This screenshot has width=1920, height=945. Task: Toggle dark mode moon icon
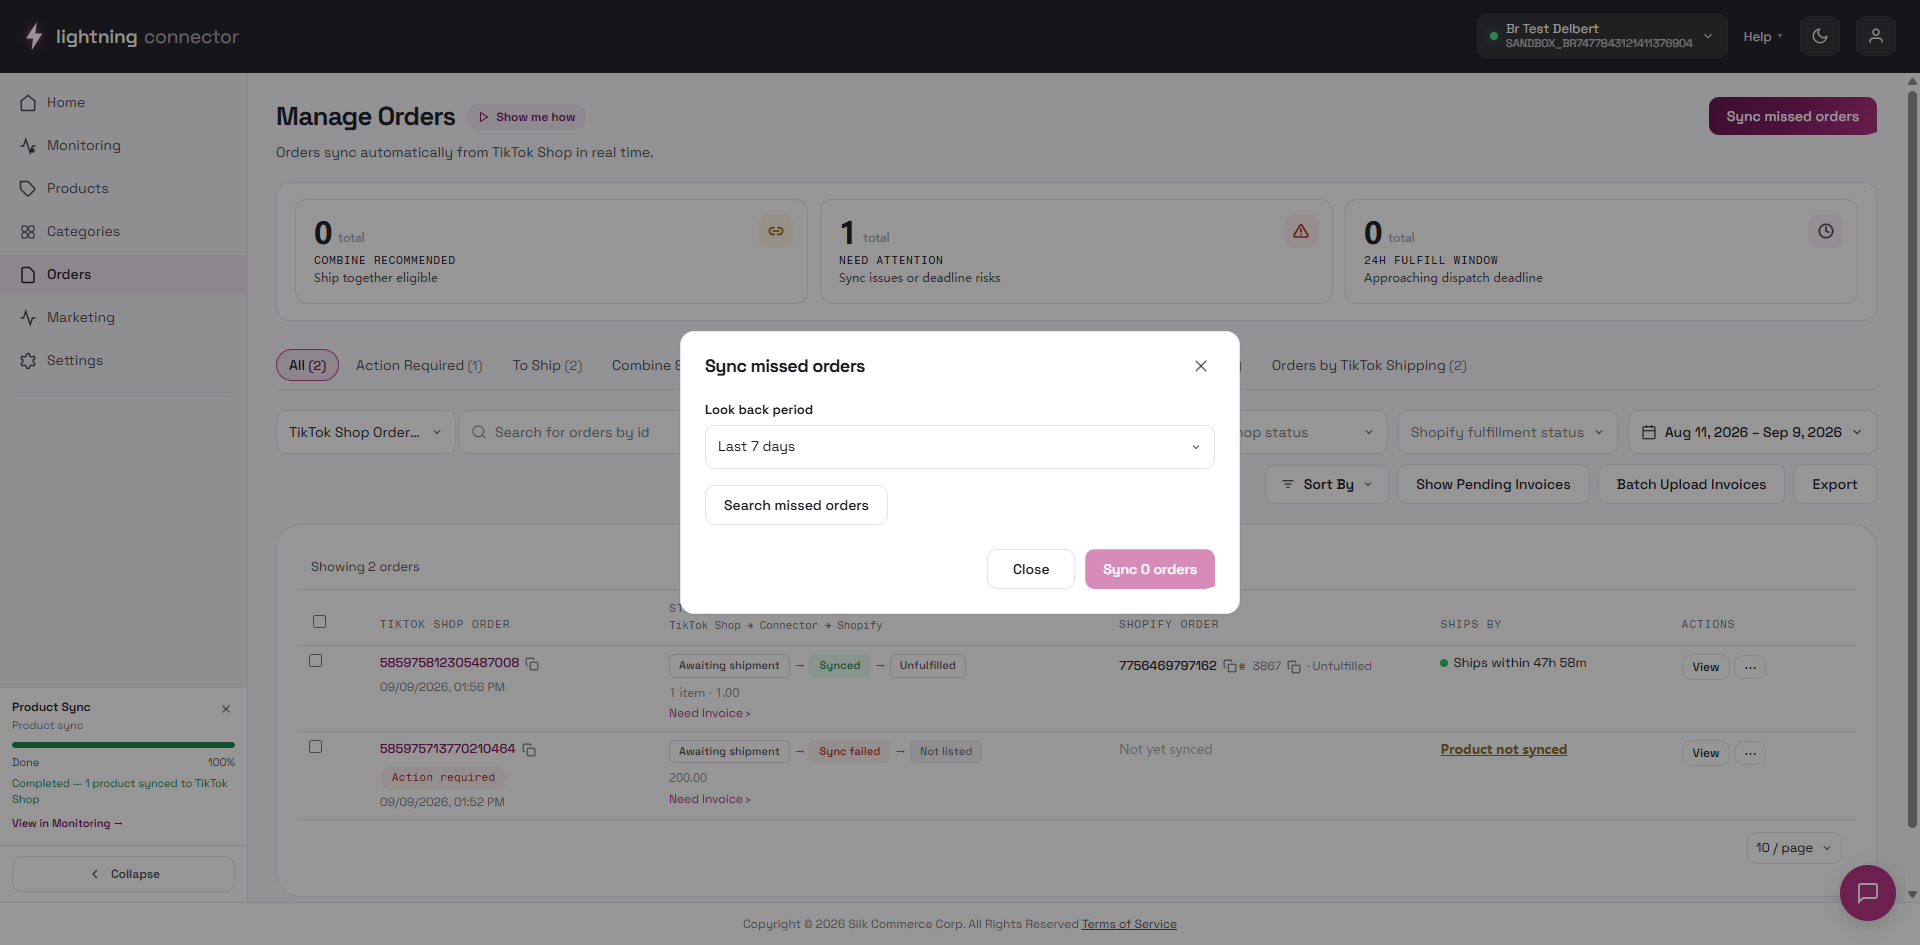[1820, 36]
